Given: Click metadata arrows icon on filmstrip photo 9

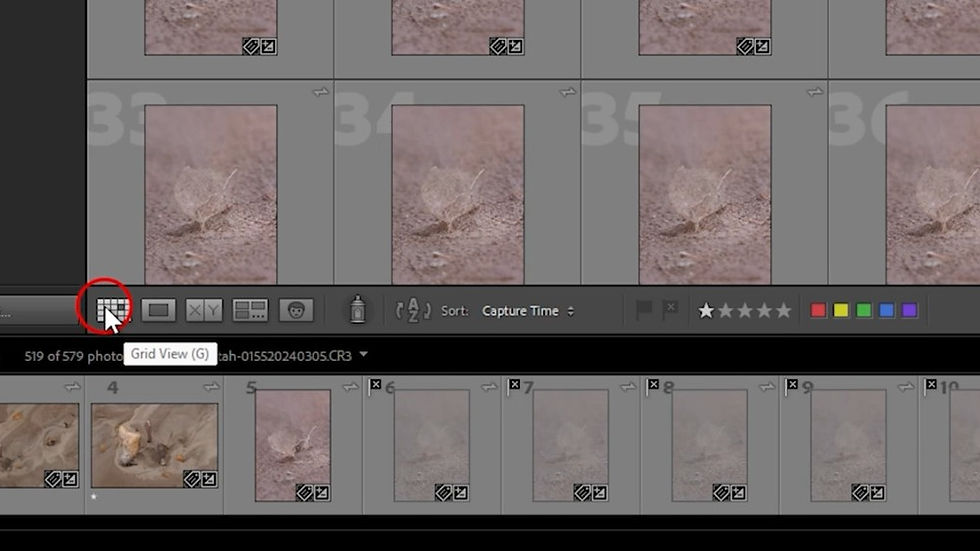Looking at the screenshot, I should click(x=906, y=387).
